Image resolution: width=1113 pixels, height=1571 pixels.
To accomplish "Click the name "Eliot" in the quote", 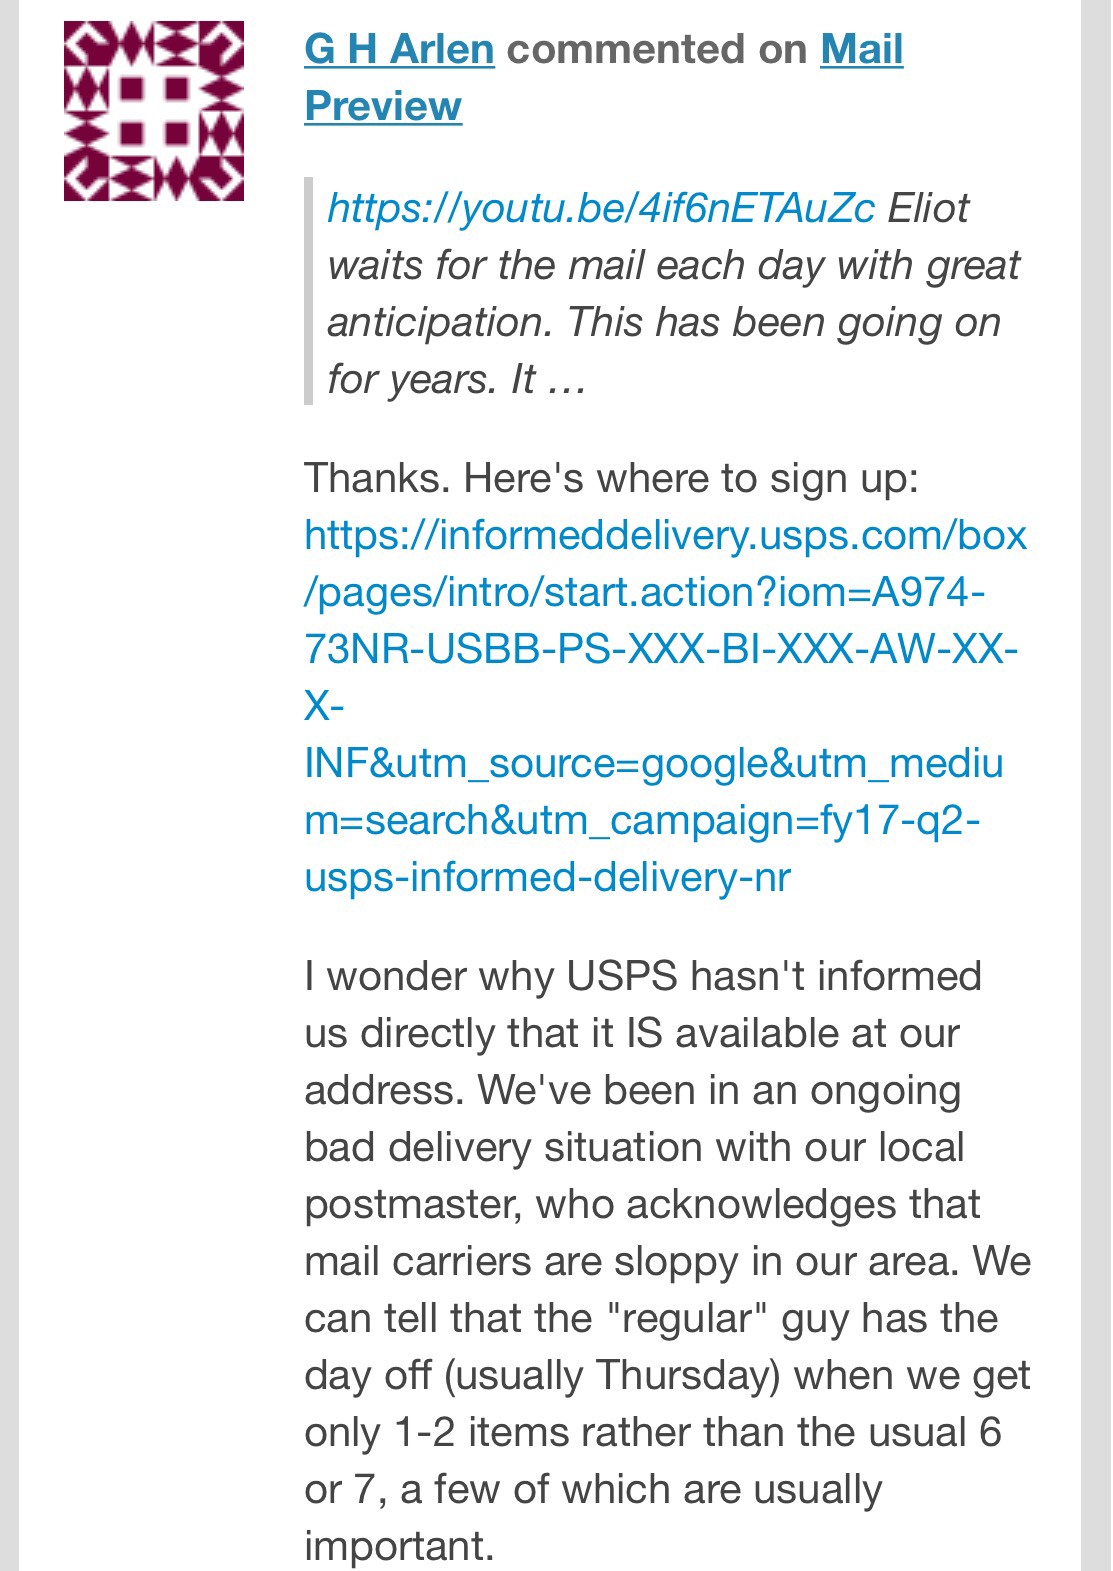I will click(927, 208).
